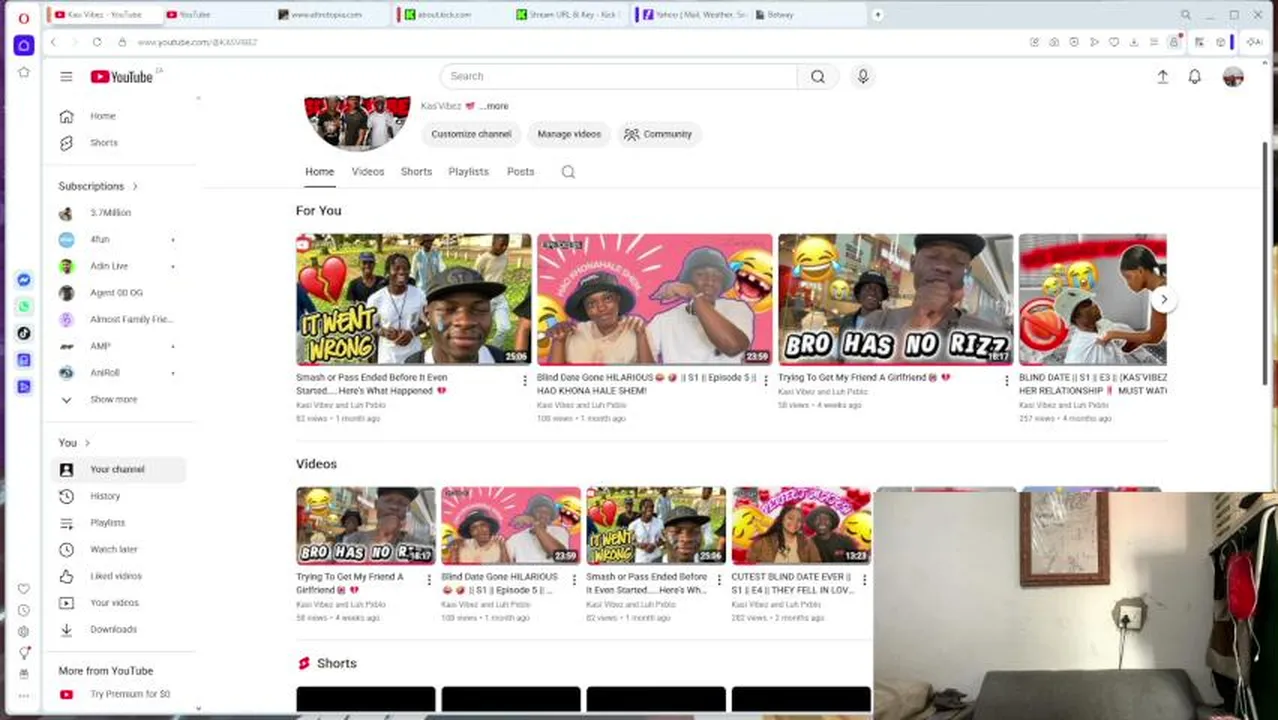Click the search magnifier button

pyautogui.click(x=818, y=76)
